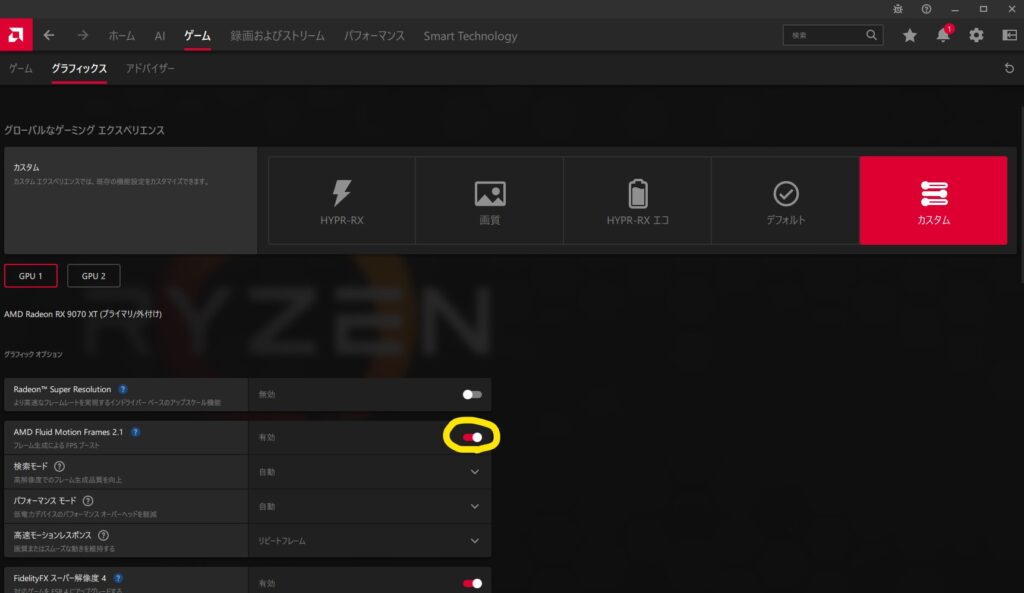Open the アドバイザー sub-tab
Screen dimensions: 1024x593
pos(150,68)
